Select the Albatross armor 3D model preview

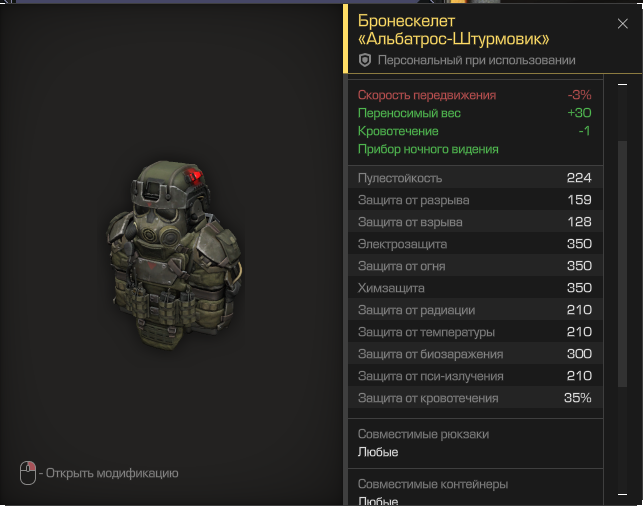(174, 254)
